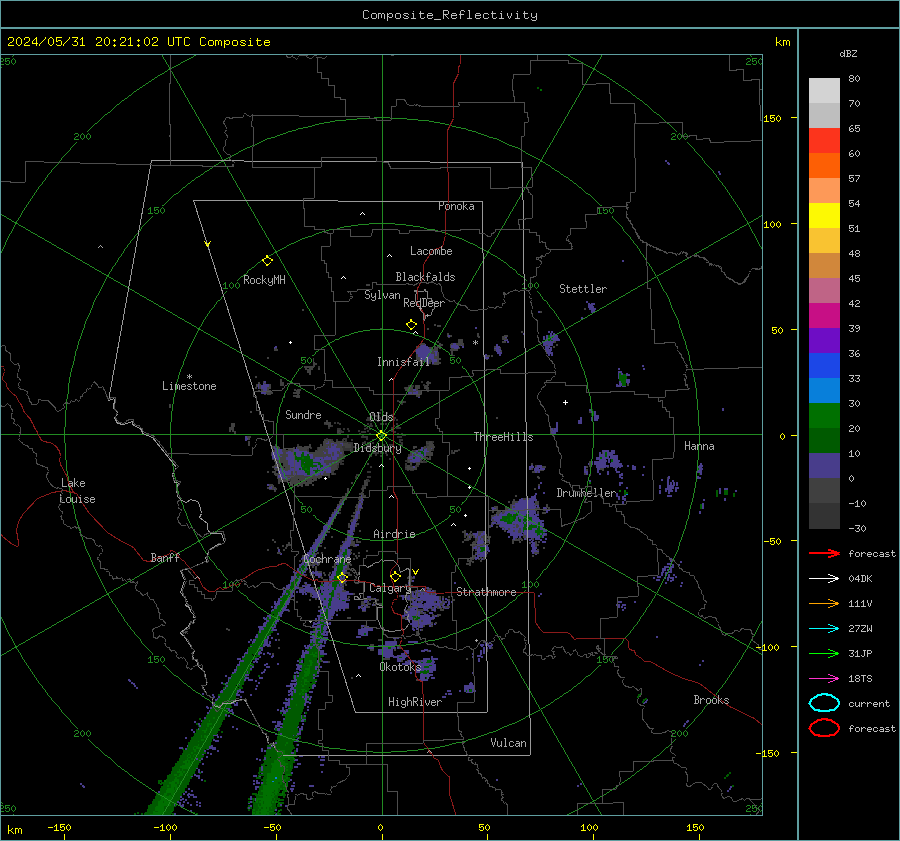The height and width of the screenshot is (841, 900).
Task: Click the Innisfail map label
Action: coord(403,362)
